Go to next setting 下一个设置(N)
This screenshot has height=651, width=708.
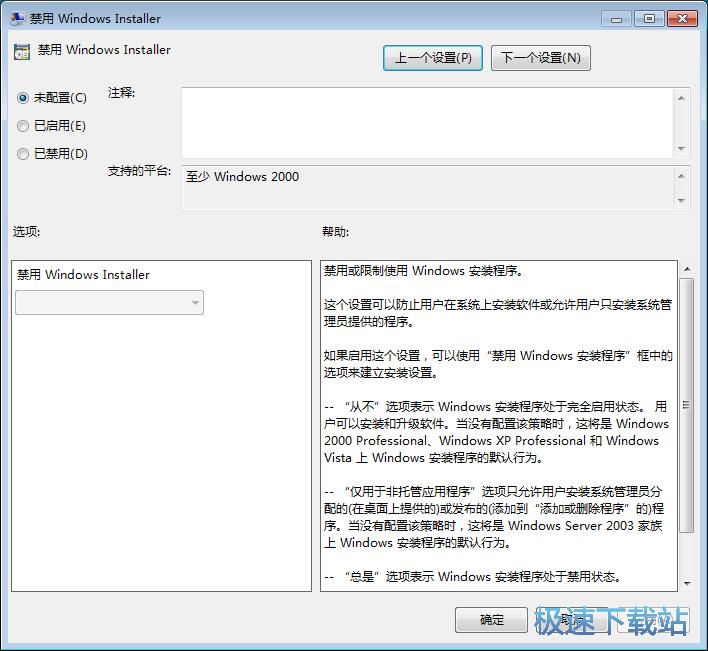[x=540, y=58]
